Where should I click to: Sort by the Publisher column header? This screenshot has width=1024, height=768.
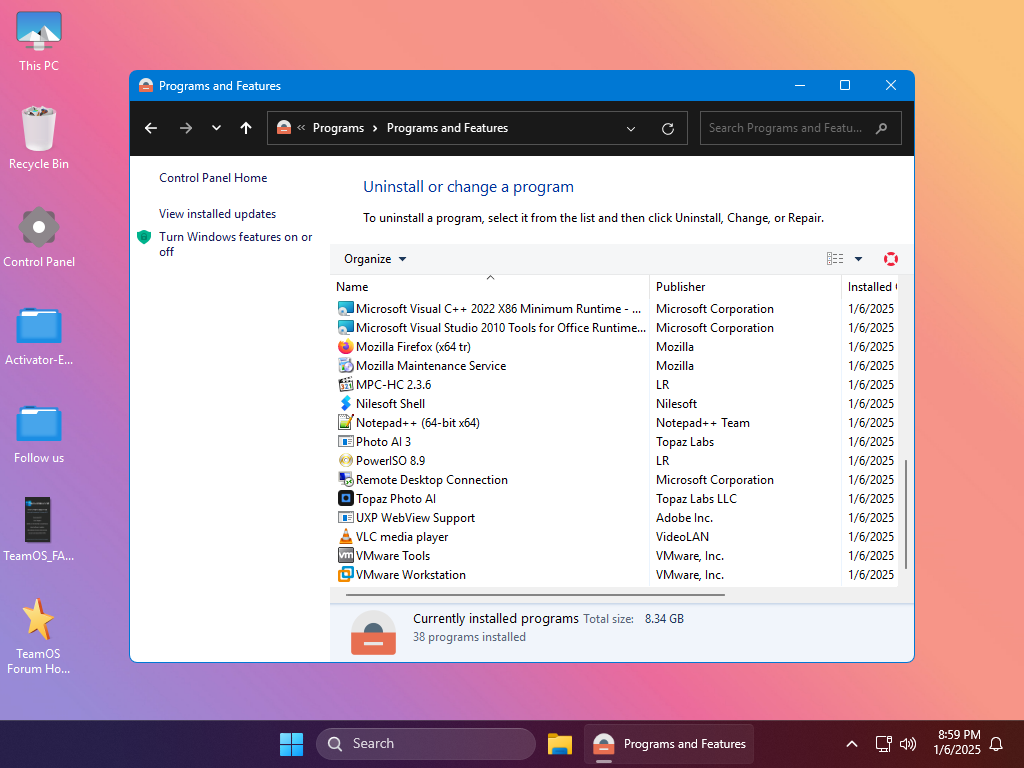[x=745, y=287]
